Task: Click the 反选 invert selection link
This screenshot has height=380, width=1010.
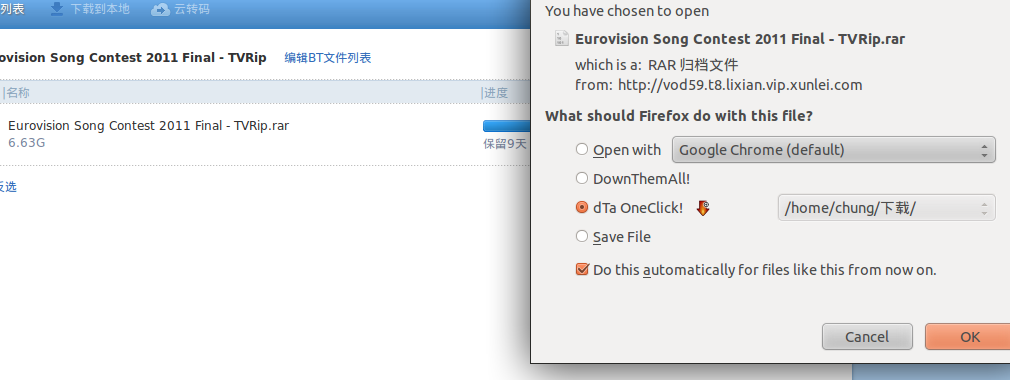Action: (x=8, y=187)
